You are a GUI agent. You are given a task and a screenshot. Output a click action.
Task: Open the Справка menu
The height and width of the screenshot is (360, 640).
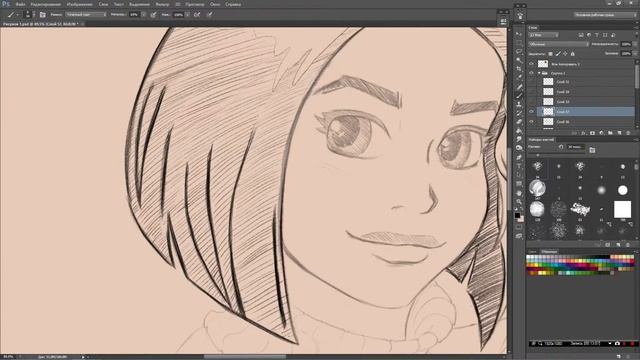233,4
